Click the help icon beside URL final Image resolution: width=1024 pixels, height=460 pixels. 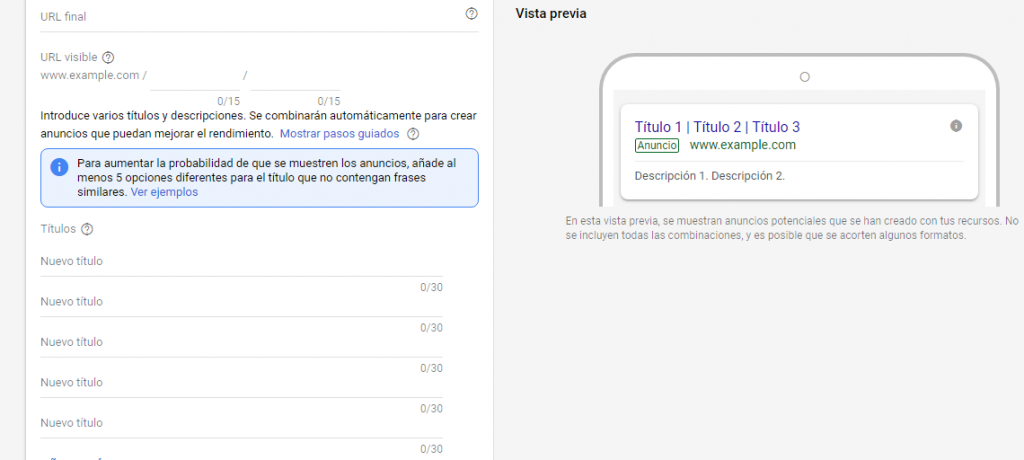click(x=472, y=14)
